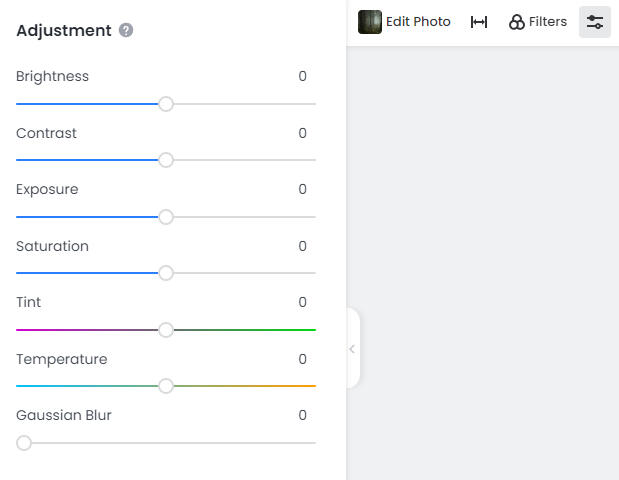
Task: Click the Edit Photo thumbnail image
Action: (370, 22)
